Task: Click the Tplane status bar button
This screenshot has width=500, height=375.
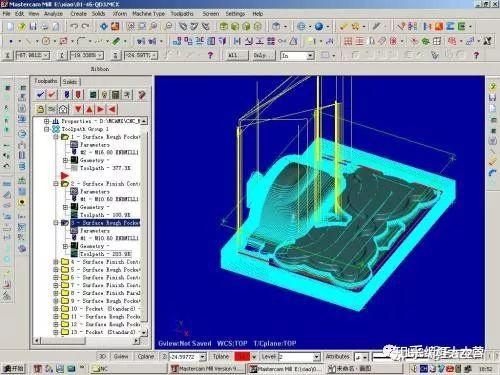Action: click(x=220, y=357)
